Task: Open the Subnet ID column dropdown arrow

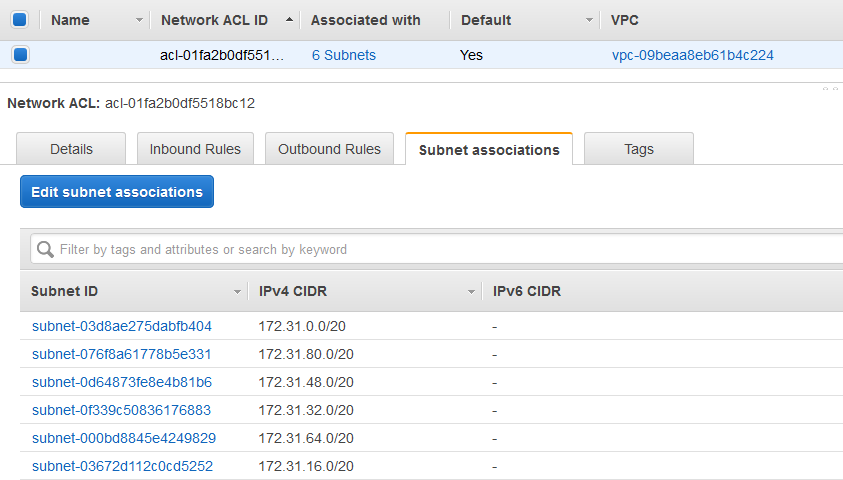Action: pos(238,292)
